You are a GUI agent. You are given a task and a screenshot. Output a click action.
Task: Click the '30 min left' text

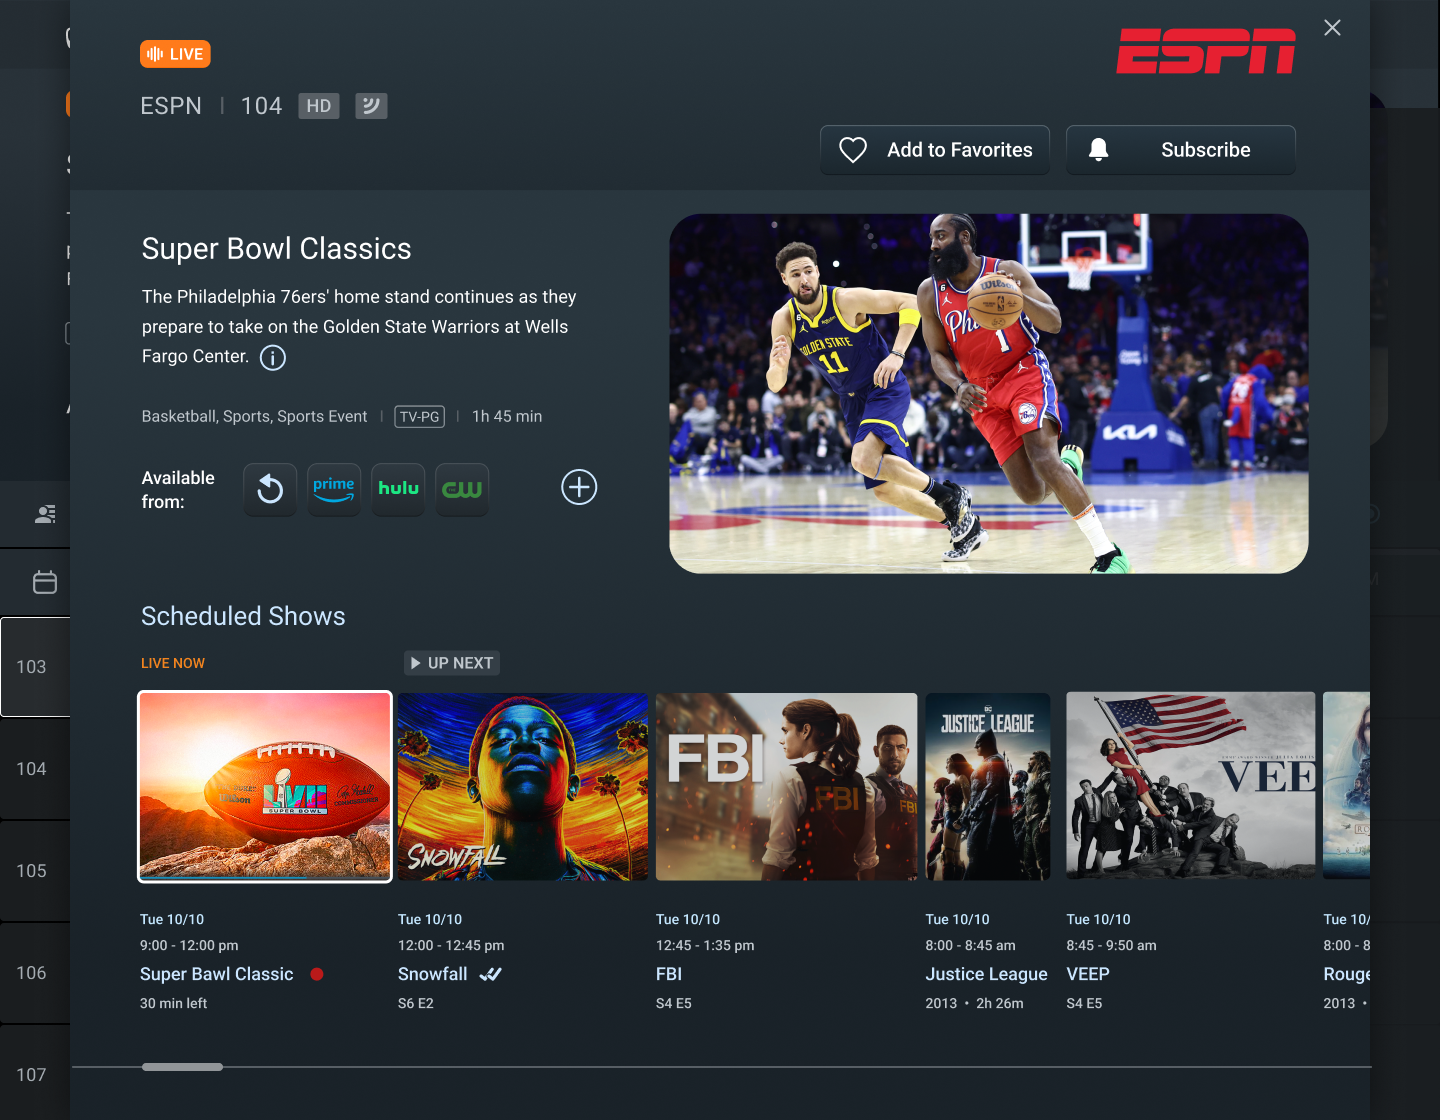[x=174, y=1003]
